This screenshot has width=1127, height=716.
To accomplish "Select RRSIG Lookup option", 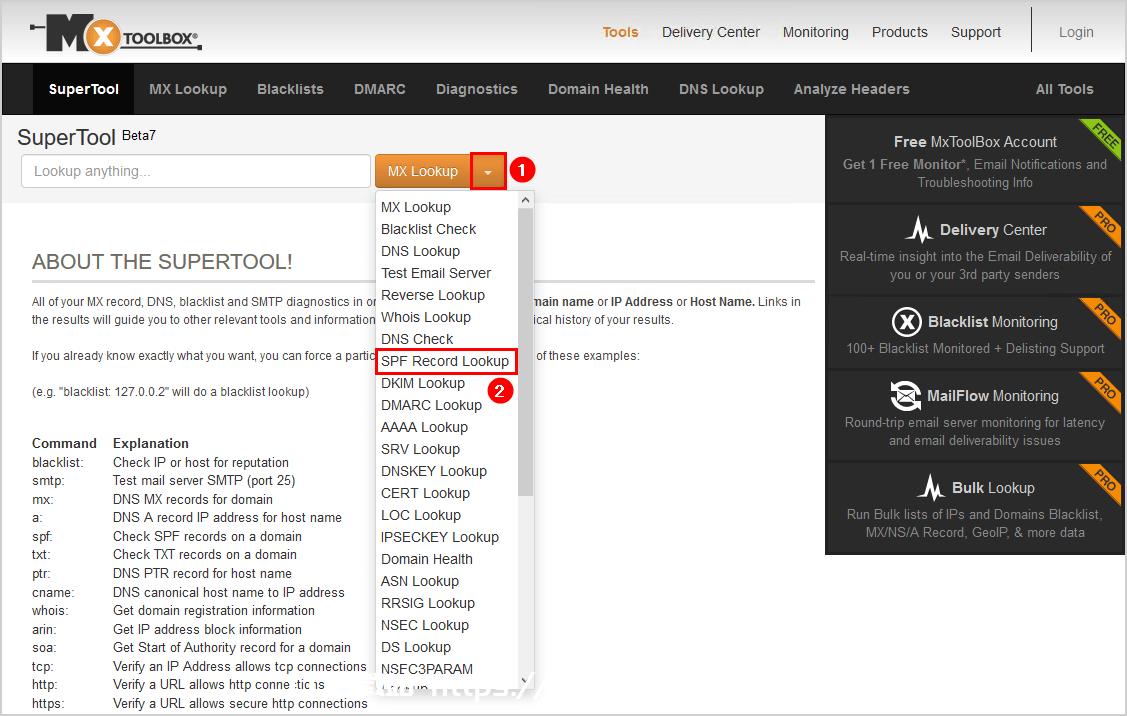I will (x=428, y=603).
